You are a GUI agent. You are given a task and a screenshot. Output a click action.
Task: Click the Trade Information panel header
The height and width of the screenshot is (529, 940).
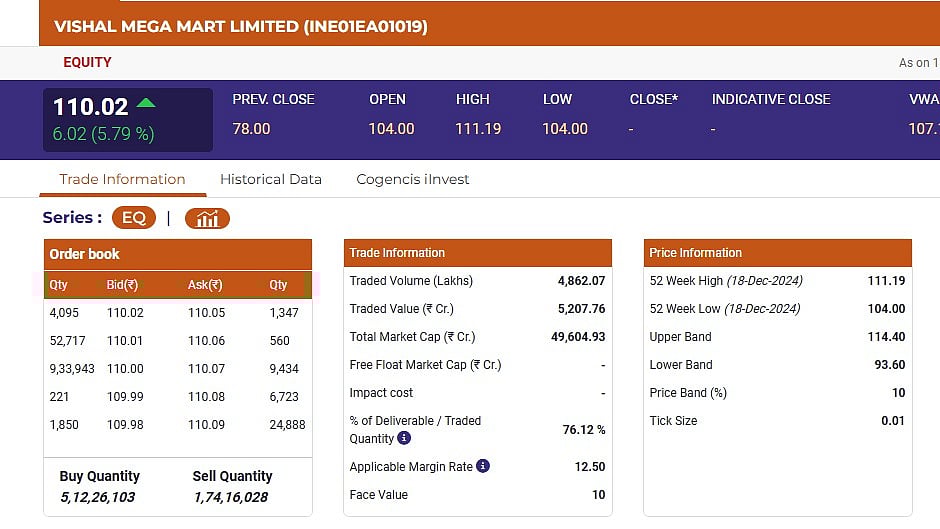coord(478,253)
